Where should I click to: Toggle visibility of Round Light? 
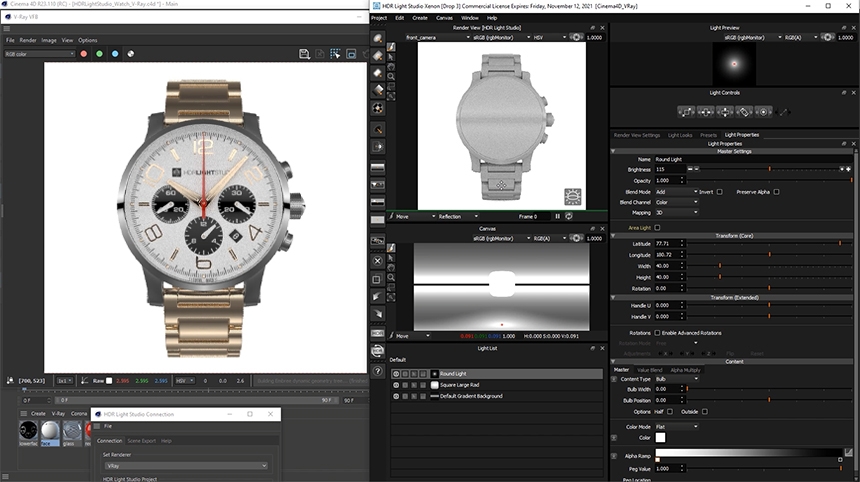click(x=396, y=373)
